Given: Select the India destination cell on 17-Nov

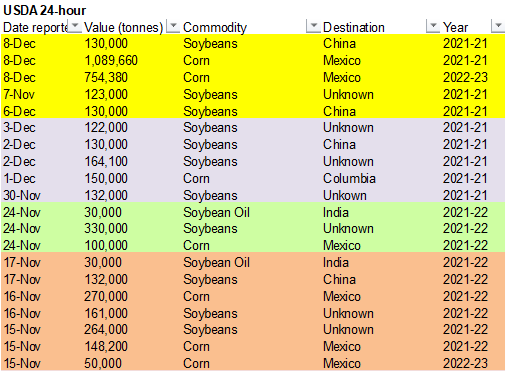Looking at the screenshot, I should click(x=335, y=263).
